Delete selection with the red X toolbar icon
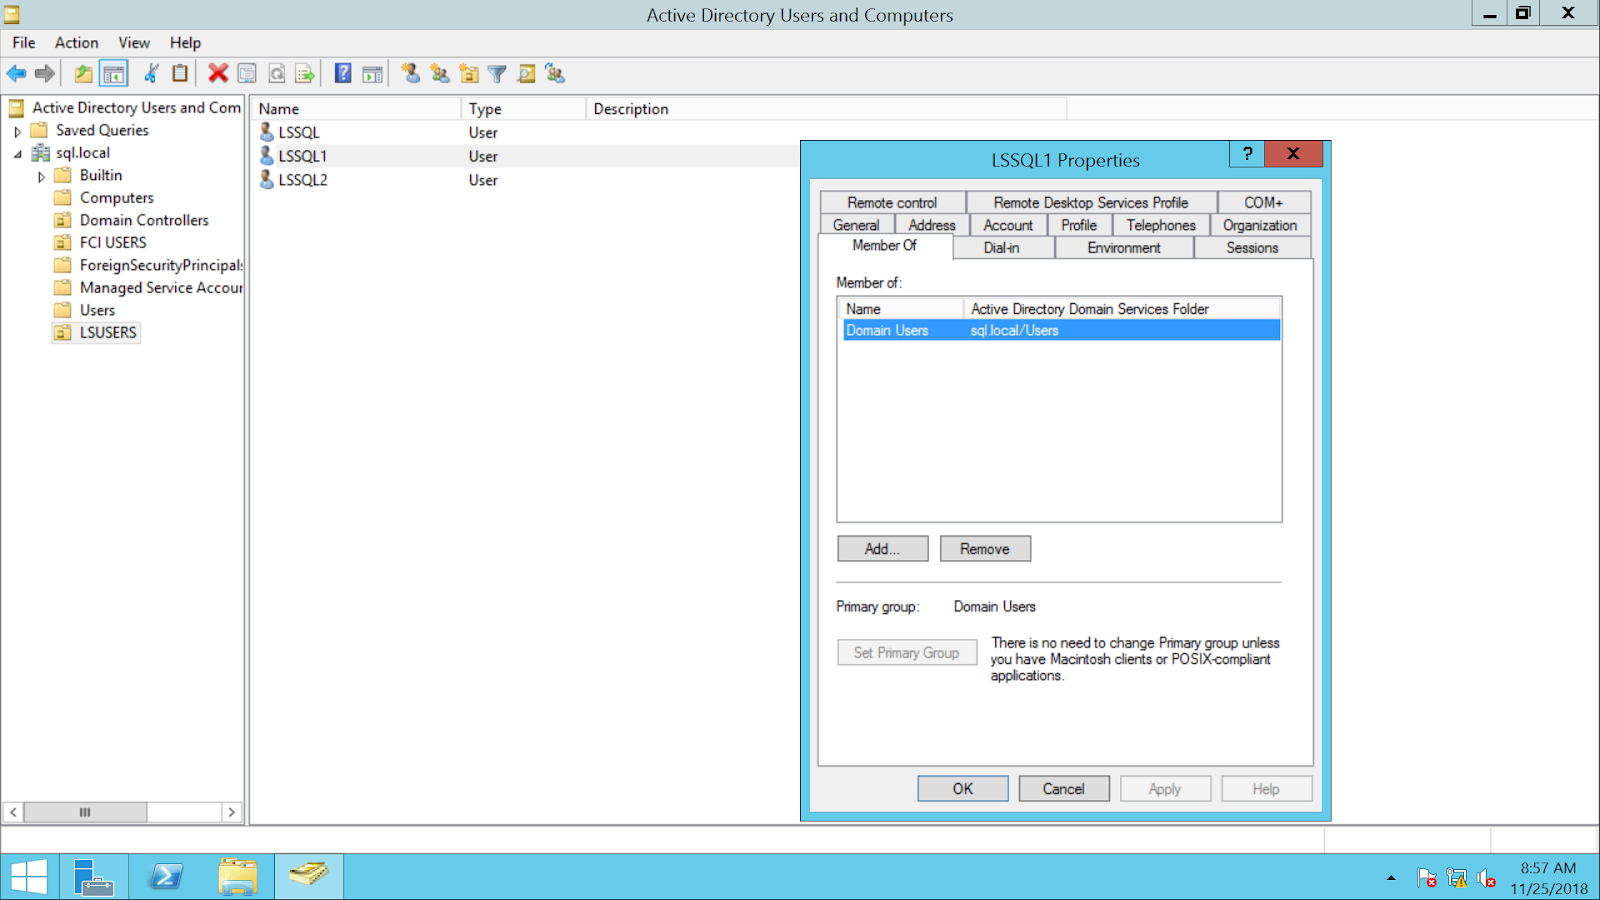Screen dimensions: 1600x900 pos(218,73)
